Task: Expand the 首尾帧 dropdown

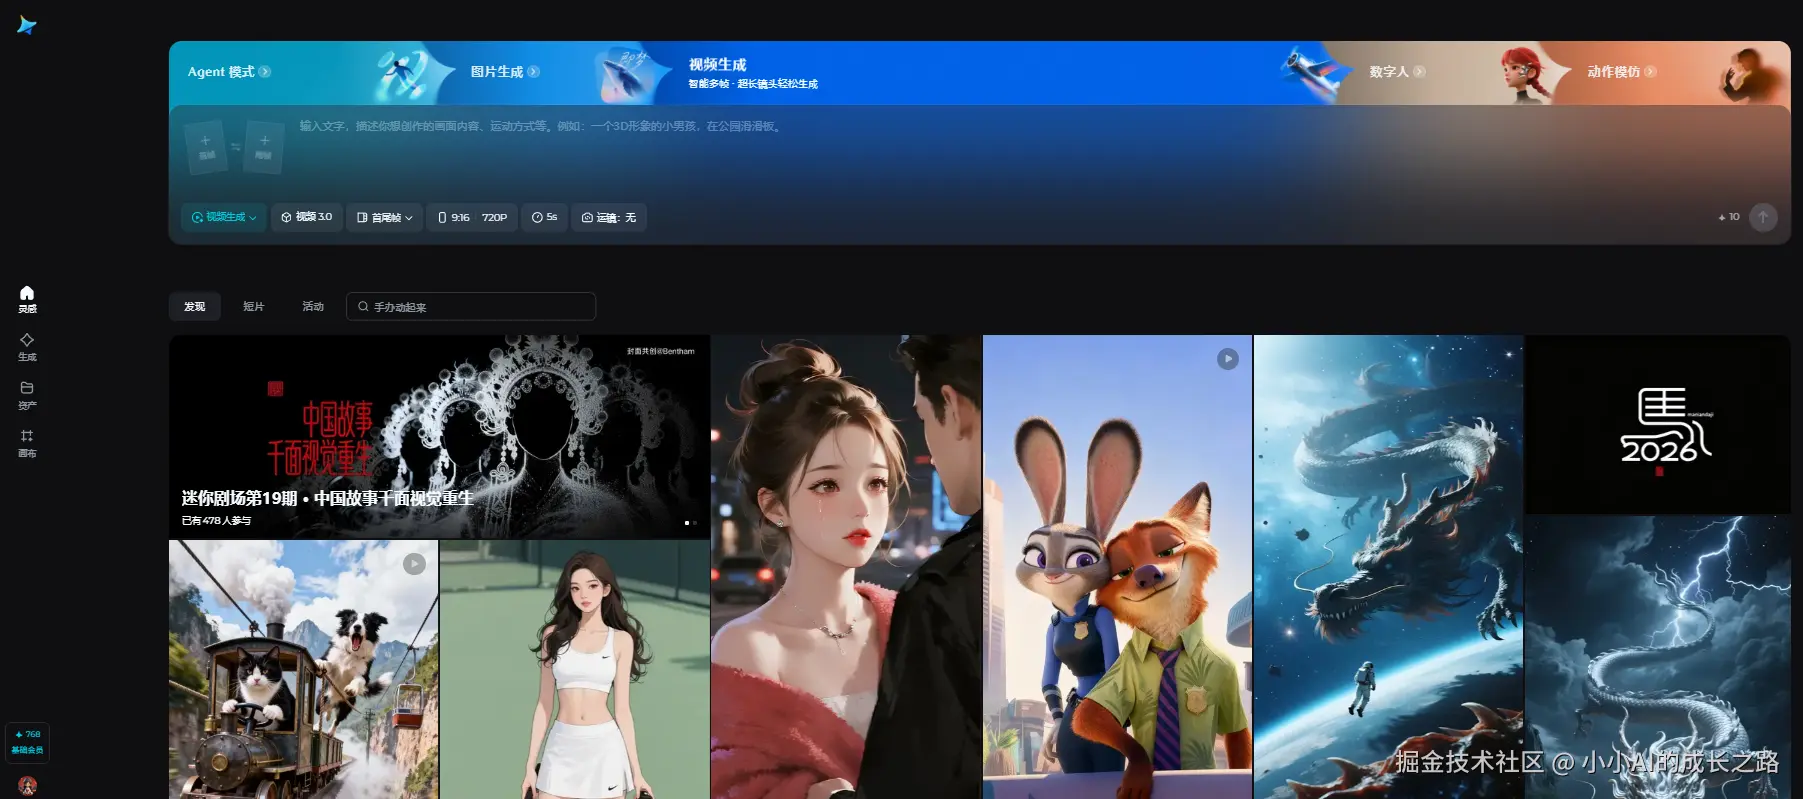Action: (x=385, y=217)
